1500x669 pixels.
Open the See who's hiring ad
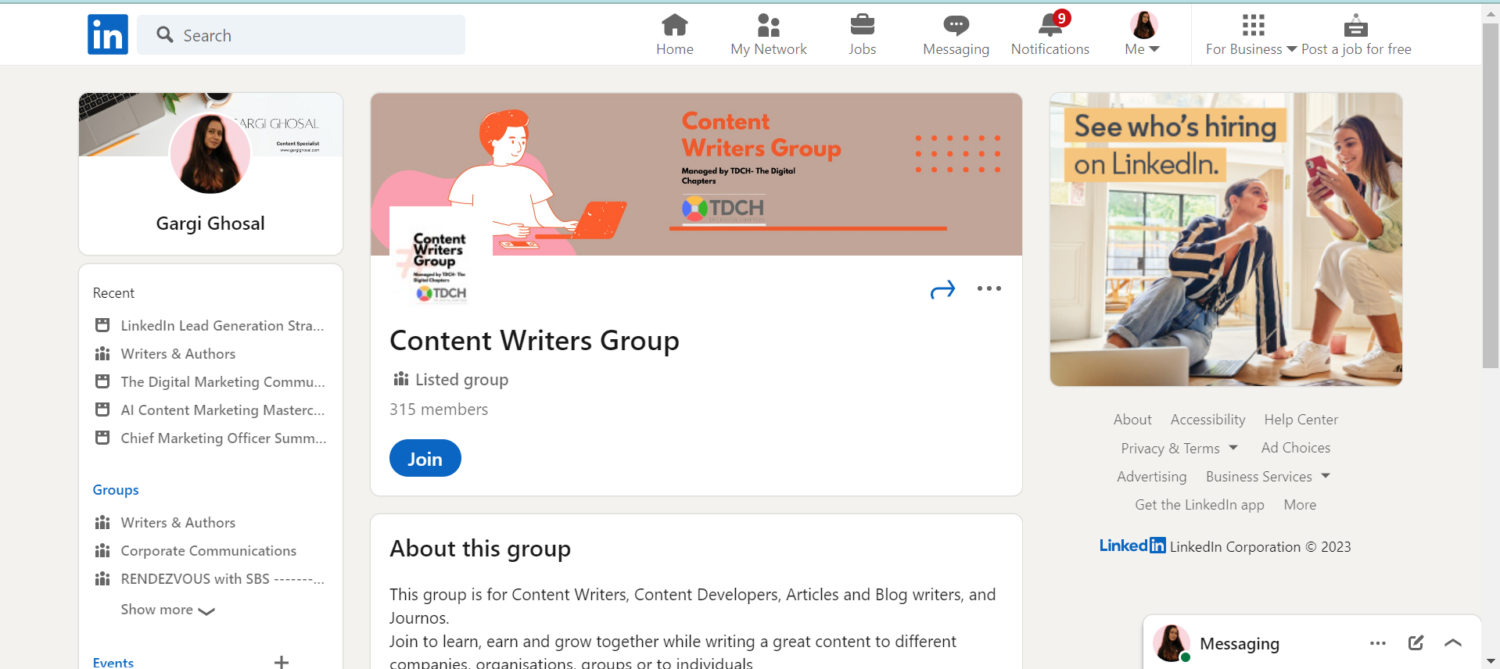[x=1226, y=239]
